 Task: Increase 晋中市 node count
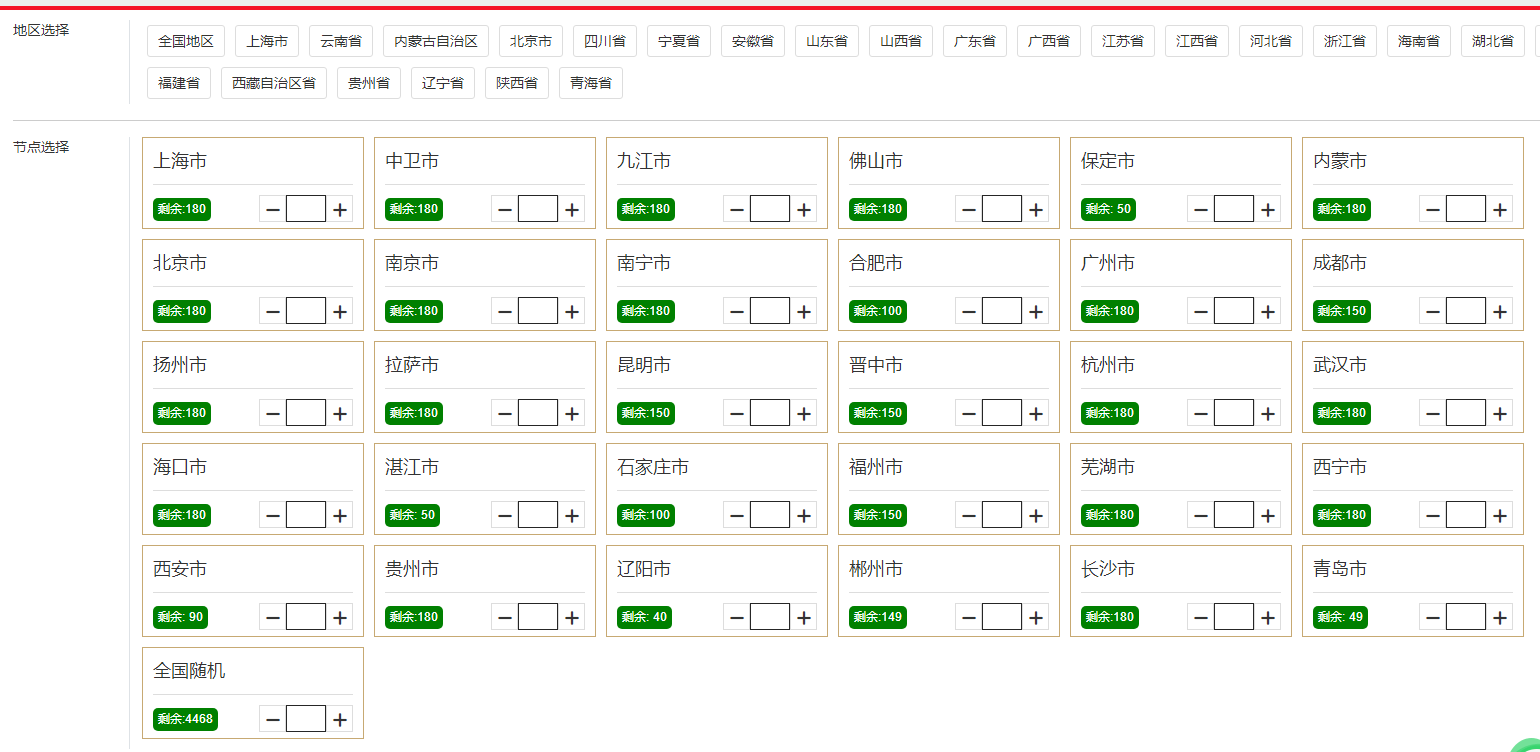(1036, 413)
